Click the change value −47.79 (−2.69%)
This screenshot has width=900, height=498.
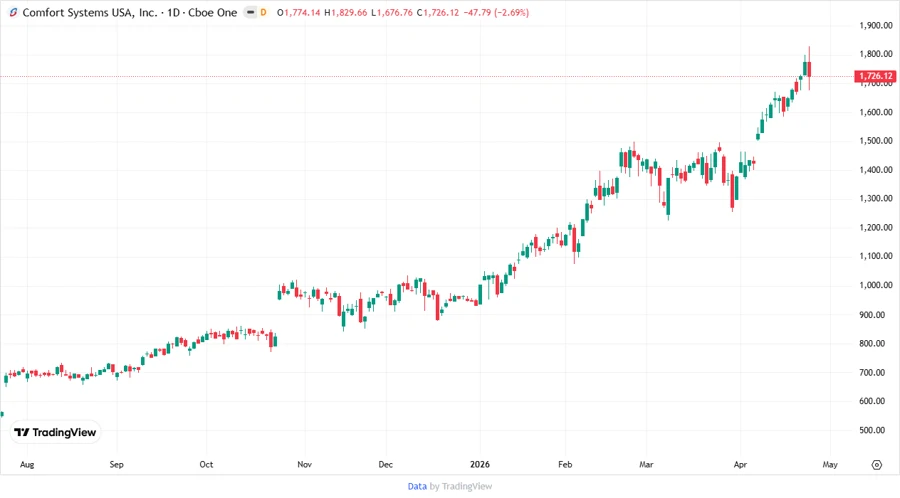496,12
